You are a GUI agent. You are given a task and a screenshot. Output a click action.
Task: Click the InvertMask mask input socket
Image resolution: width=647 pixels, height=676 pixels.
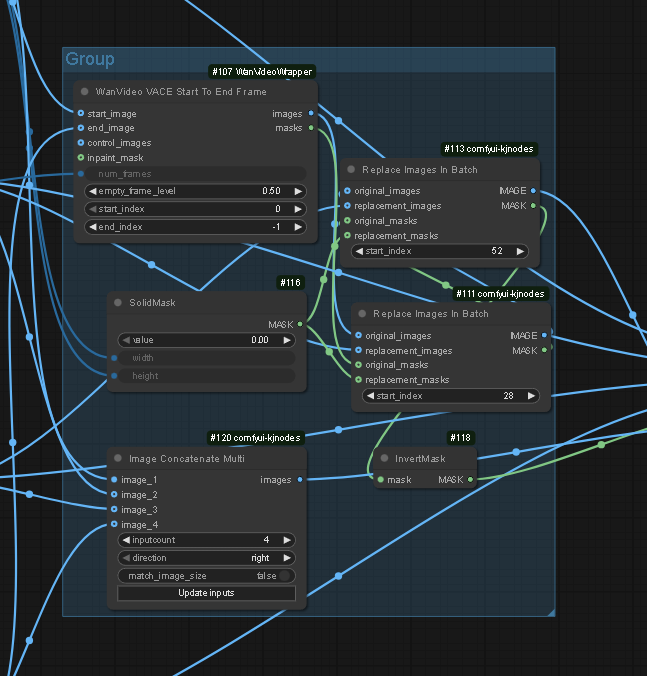[379, 480]
